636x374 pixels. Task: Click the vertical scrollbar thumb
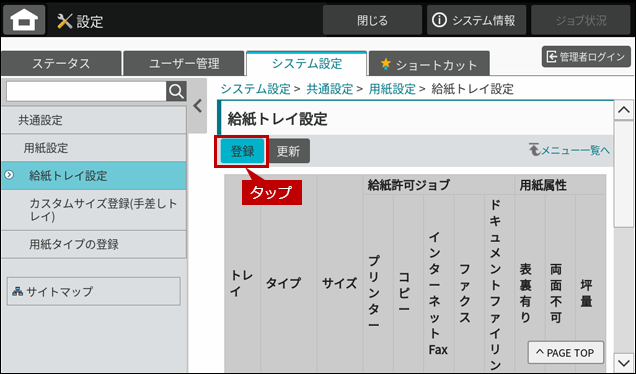[623, 174]
